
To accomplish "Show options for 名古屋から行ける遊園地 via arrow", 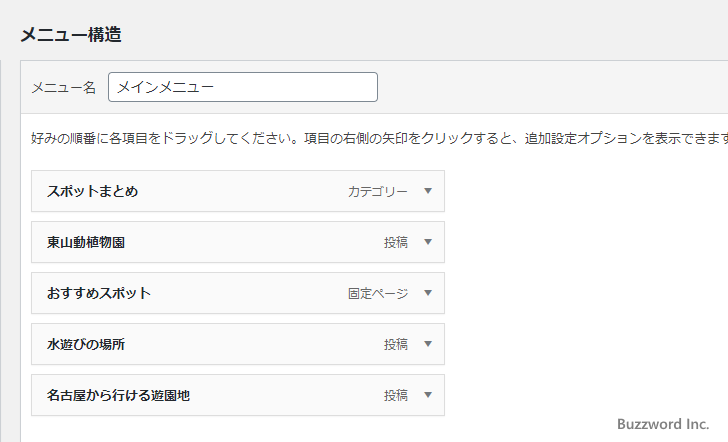I will (x=428, y=395).
